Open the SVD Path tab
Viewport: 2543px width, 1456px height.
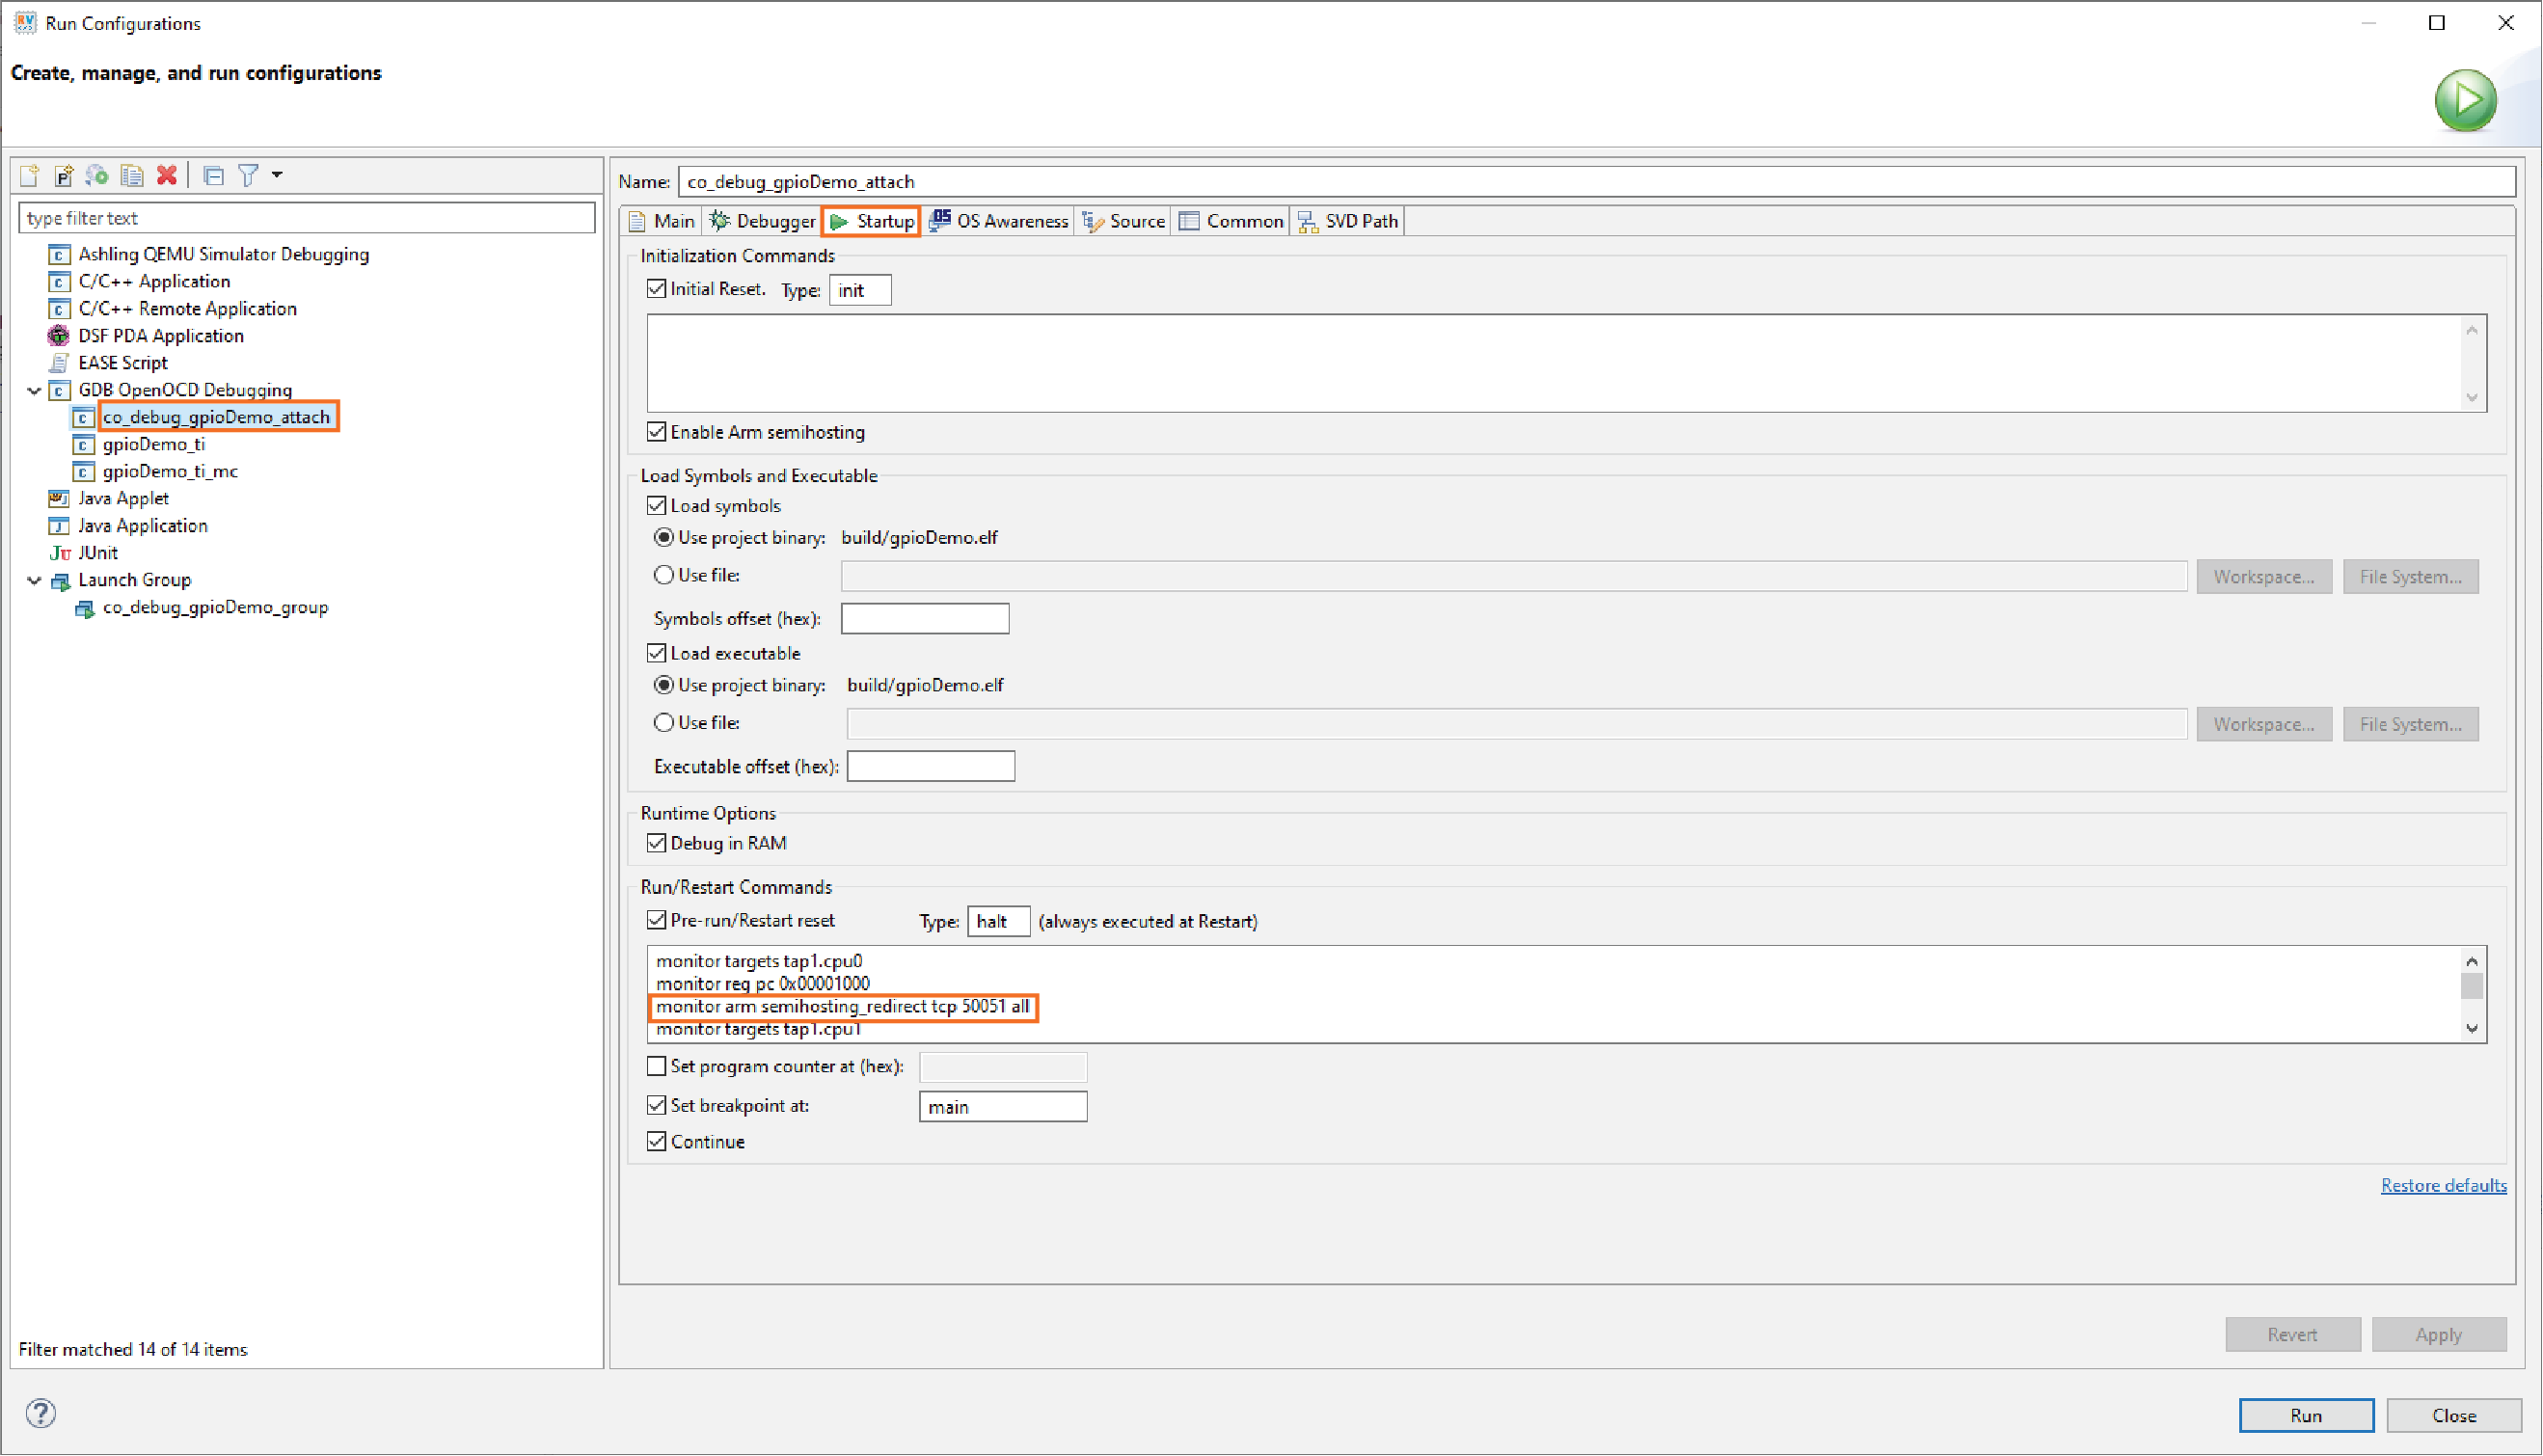[x=1348, y=221]
